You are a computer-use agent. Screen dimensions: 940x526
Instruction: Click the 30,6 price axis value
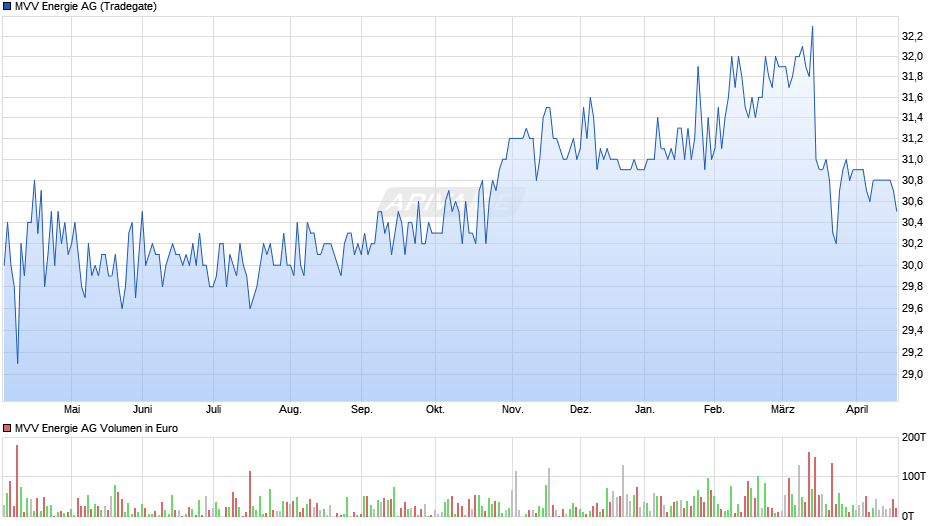pyautogui.click(x=912, y=202)
